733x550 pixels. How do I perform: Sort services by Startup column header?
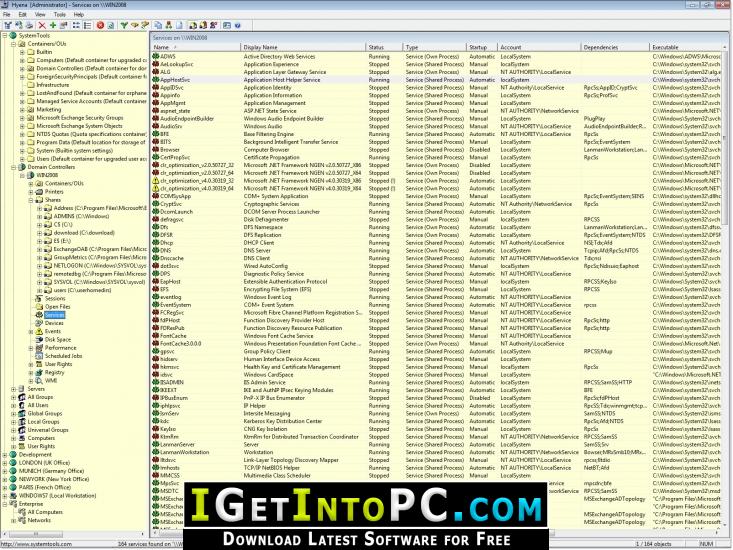481,47
